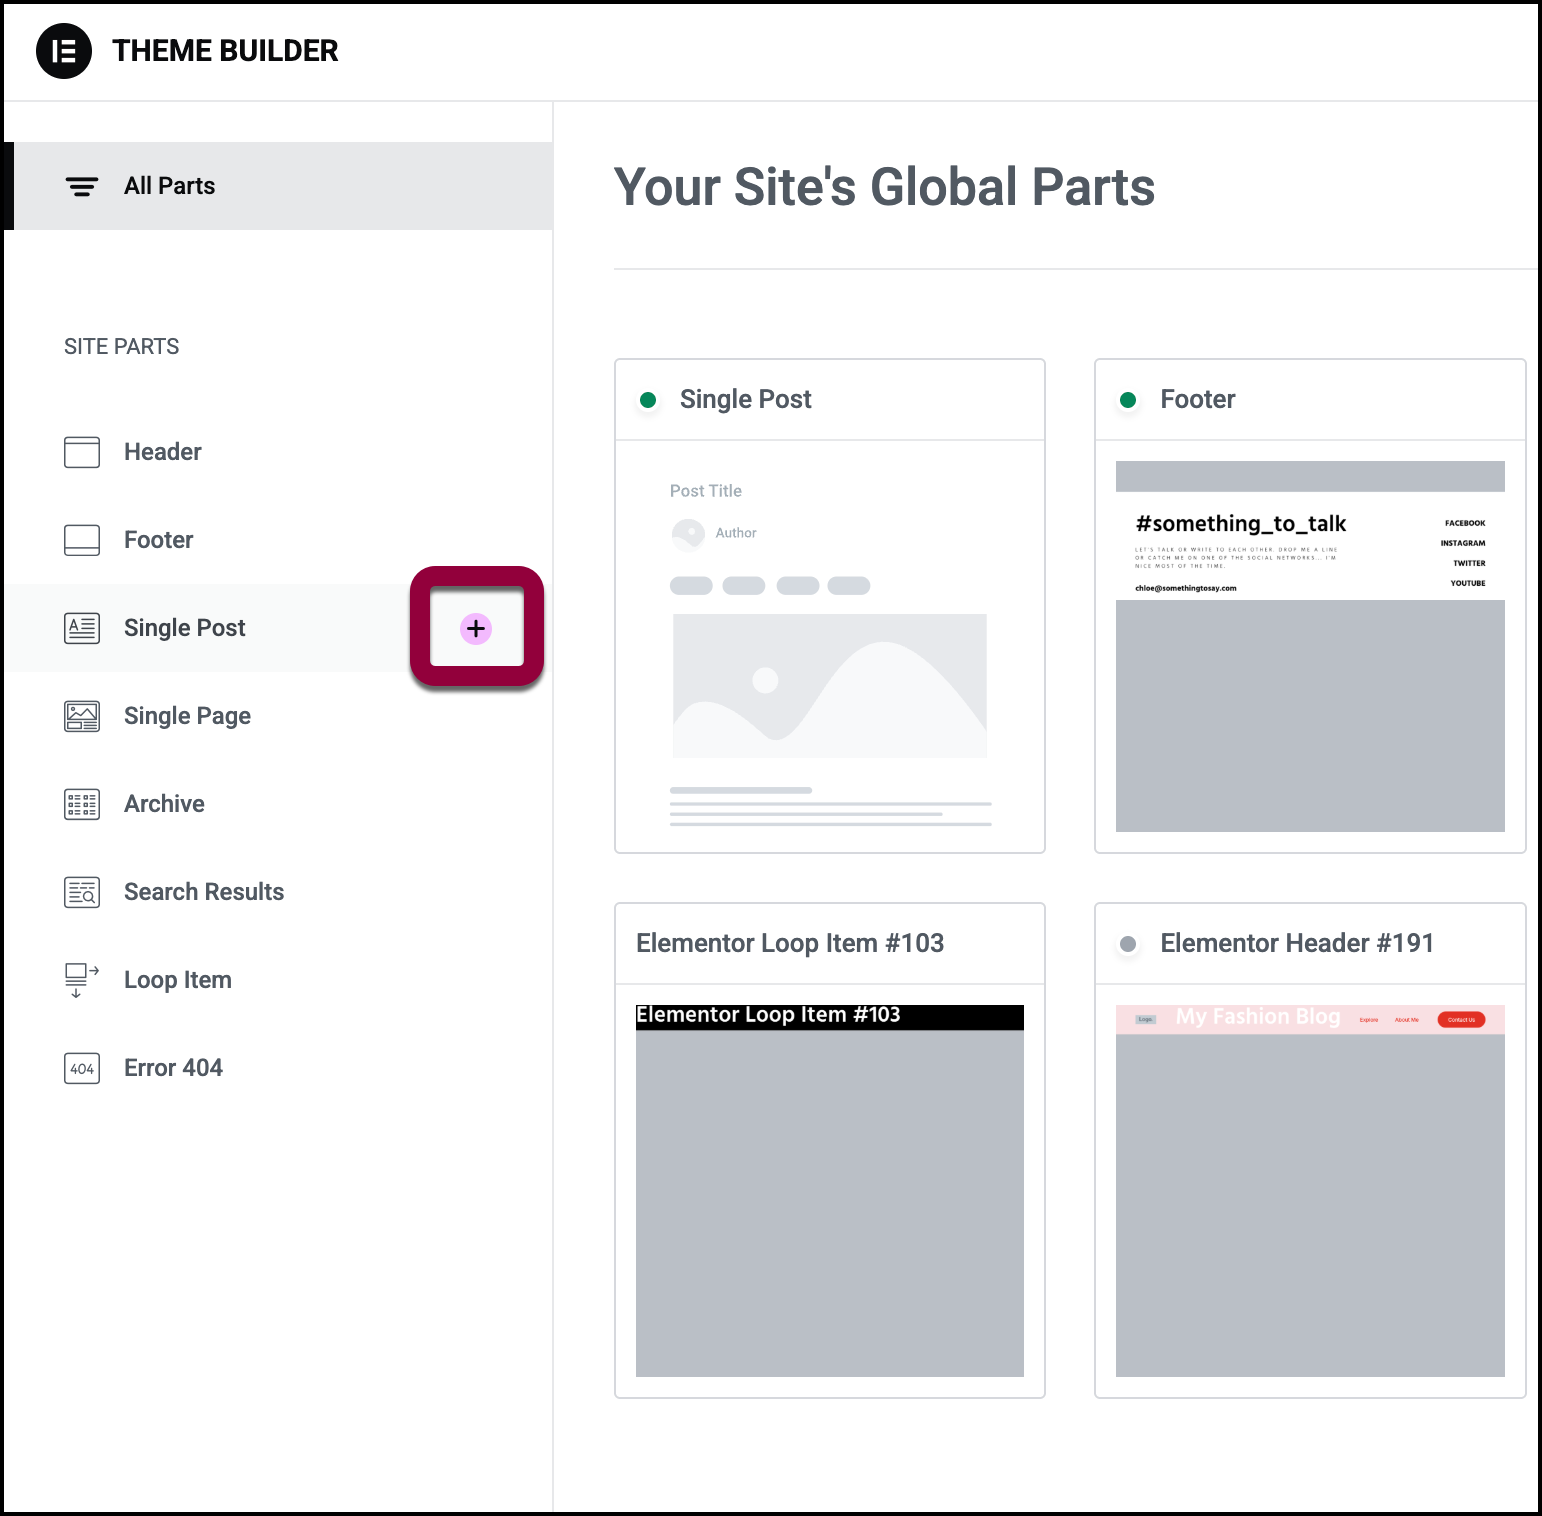The image size is (1542, 1516).
Task: Click the All Parts filter icon
Action: point(82,186)
